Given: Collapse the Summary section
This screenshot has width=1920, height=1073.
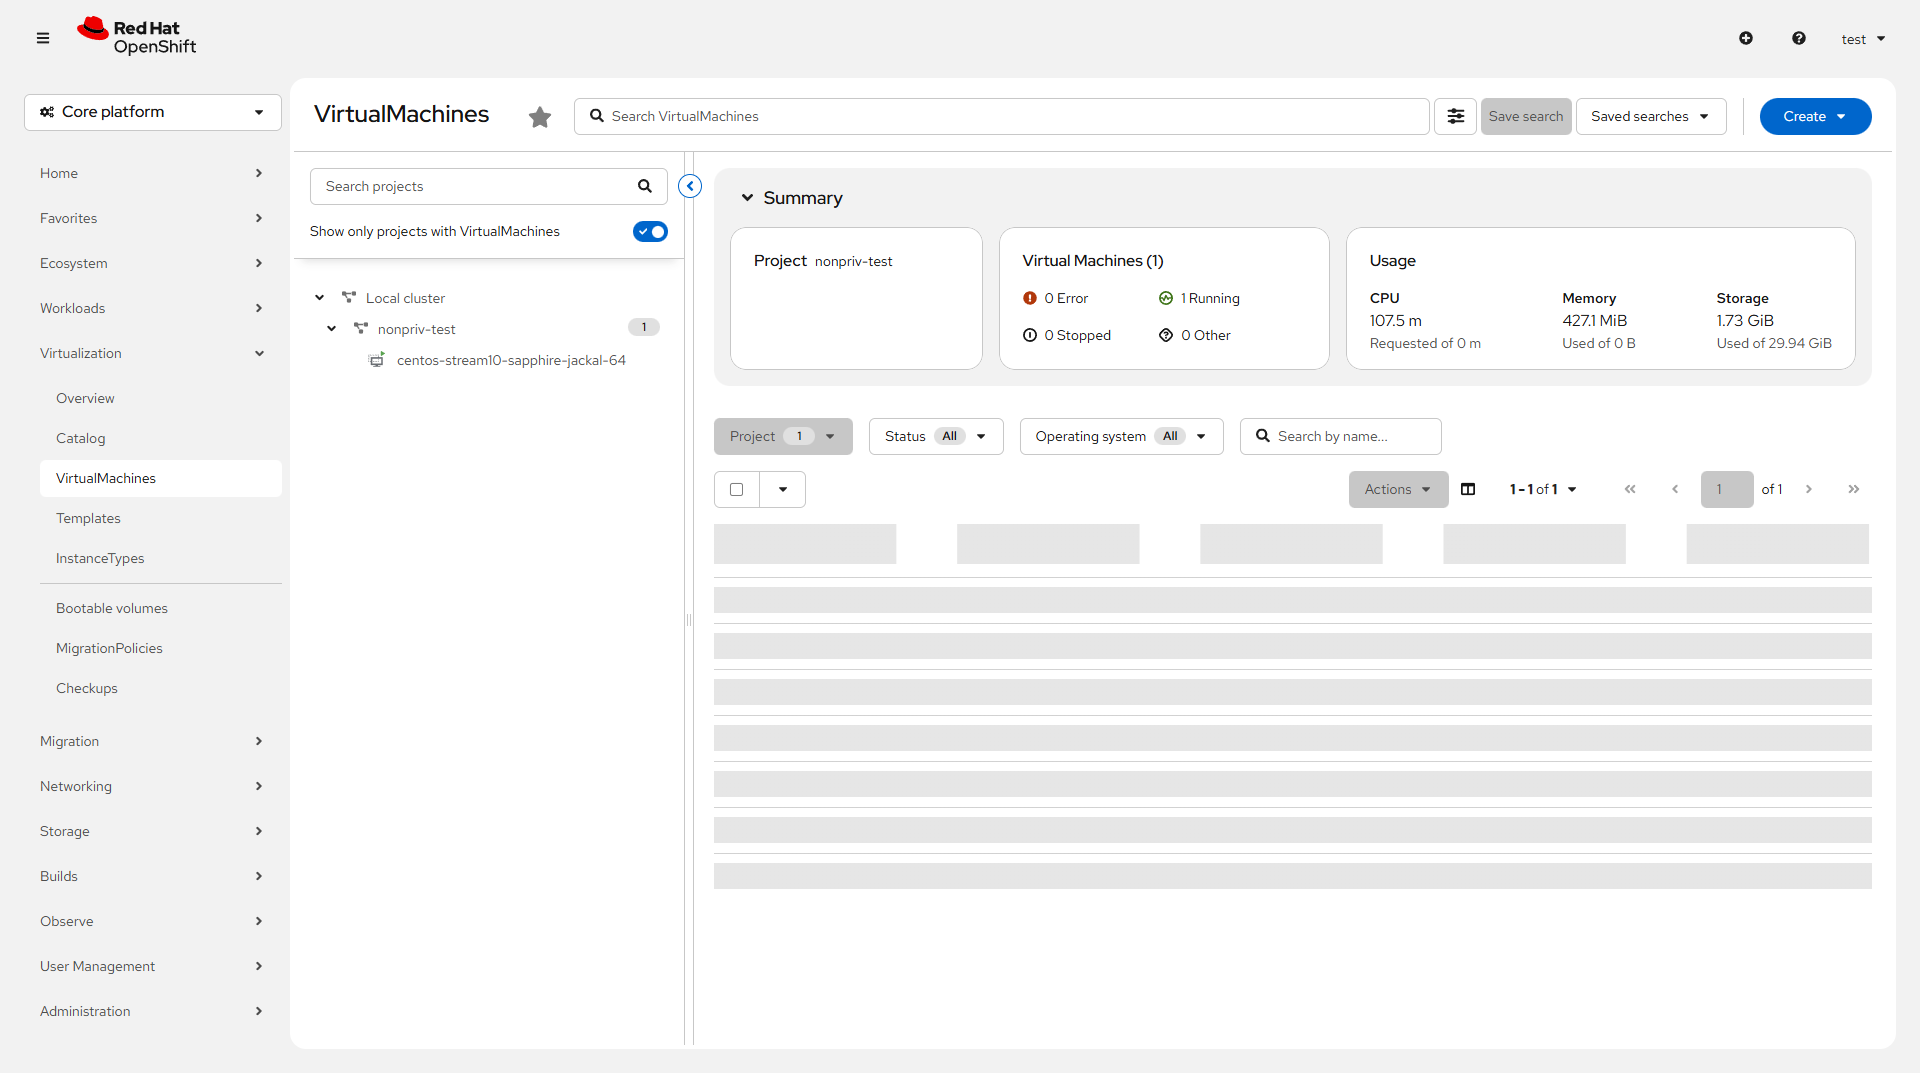Looking at the screenshot, I should point(747,198).
